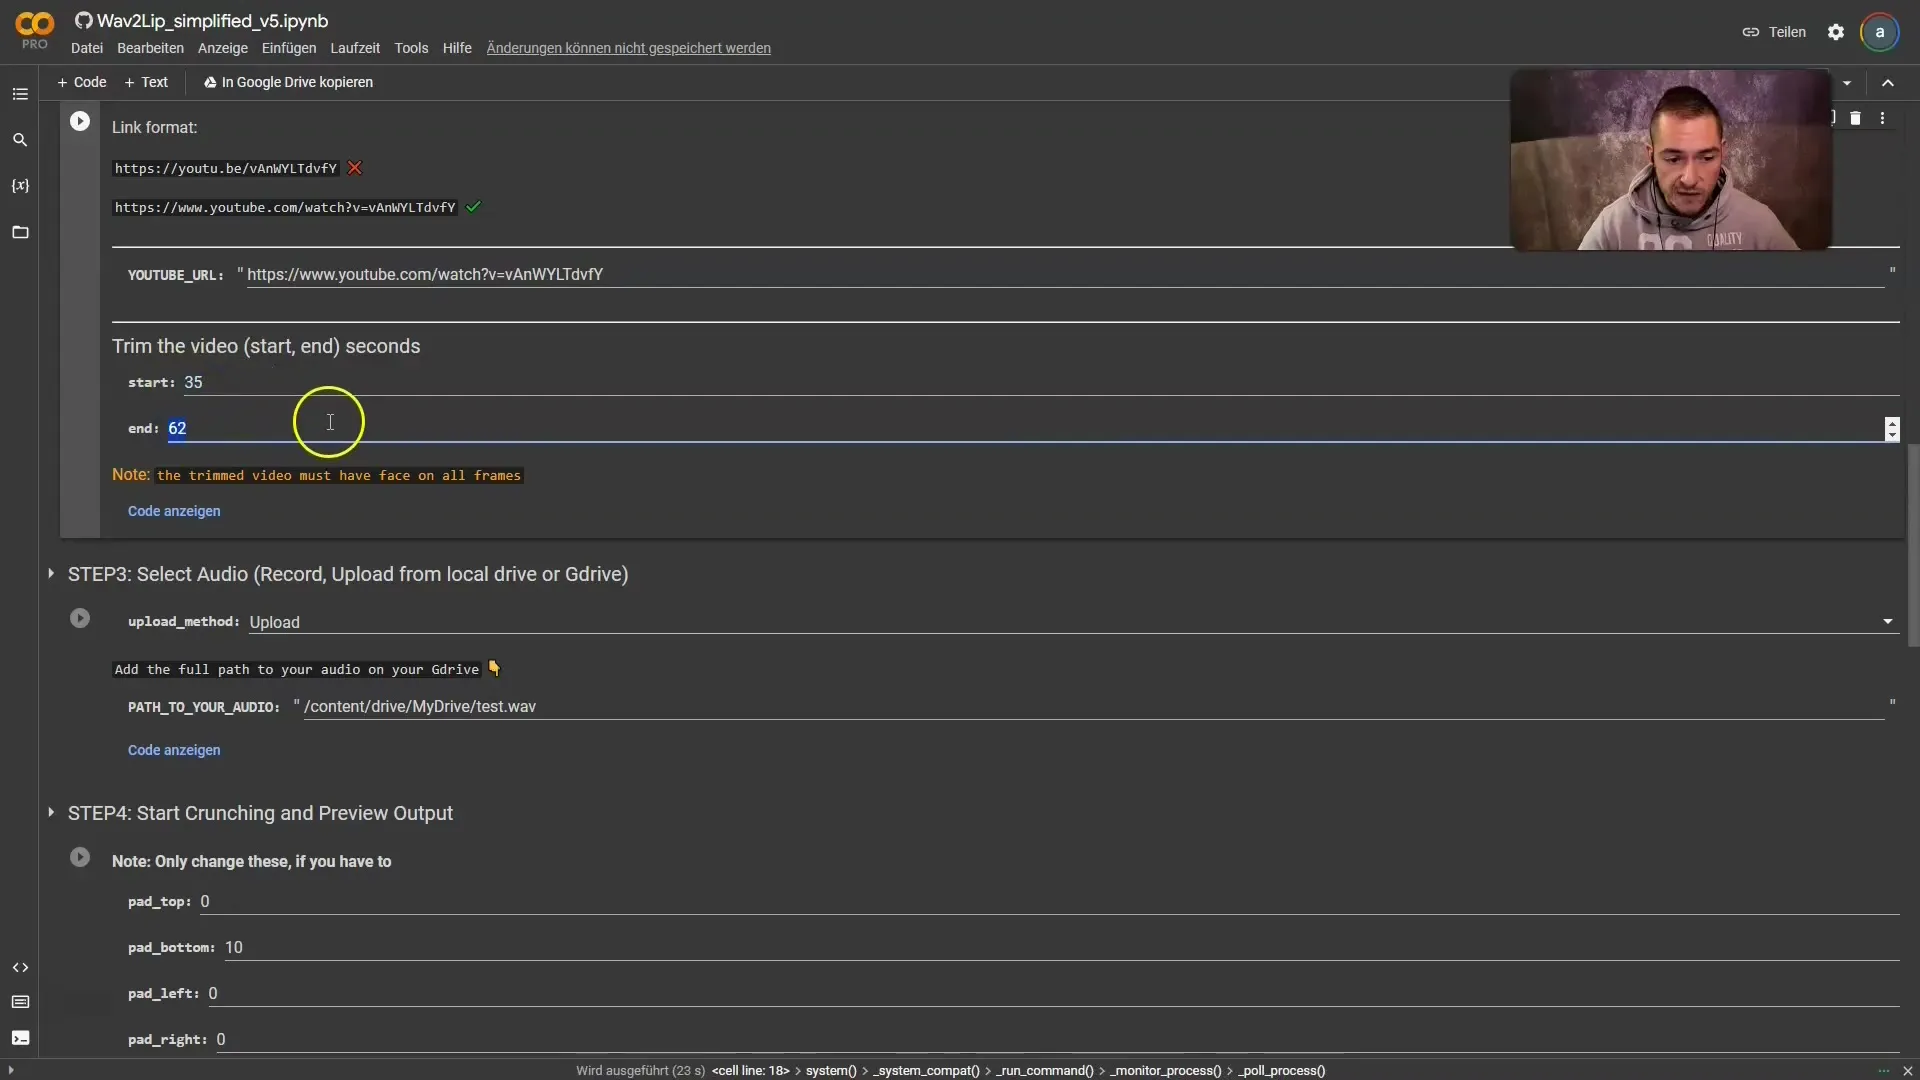Open Colab settings gear

(x=1836, y=32)
